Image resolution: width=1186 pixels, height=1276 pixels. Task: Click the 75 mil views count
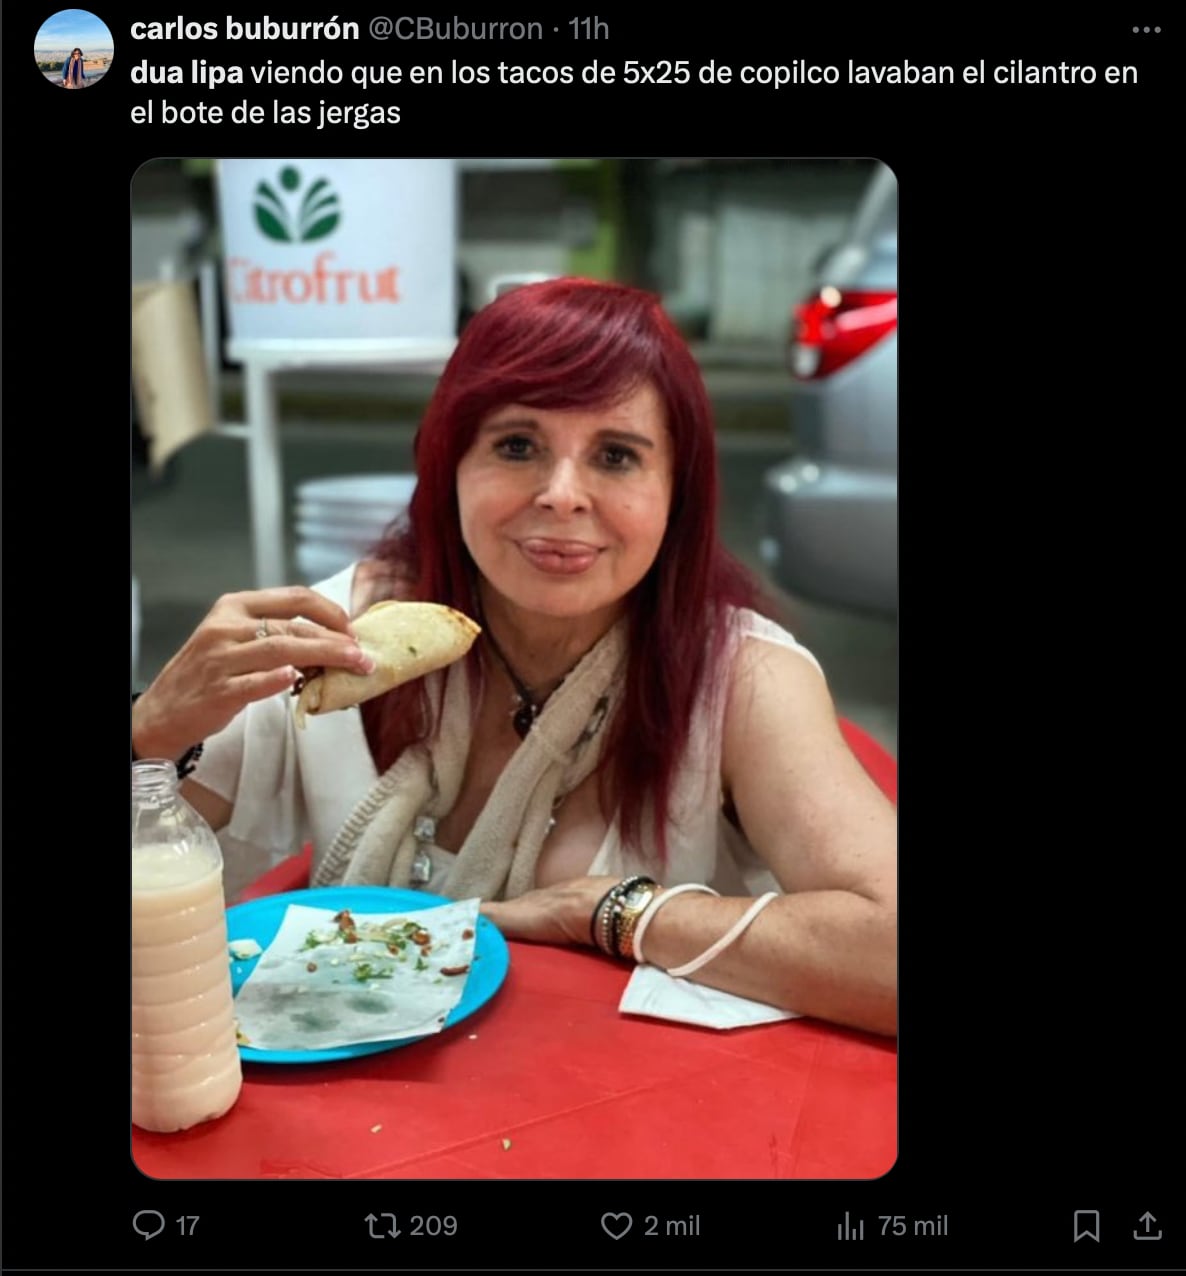(912, 1226)
